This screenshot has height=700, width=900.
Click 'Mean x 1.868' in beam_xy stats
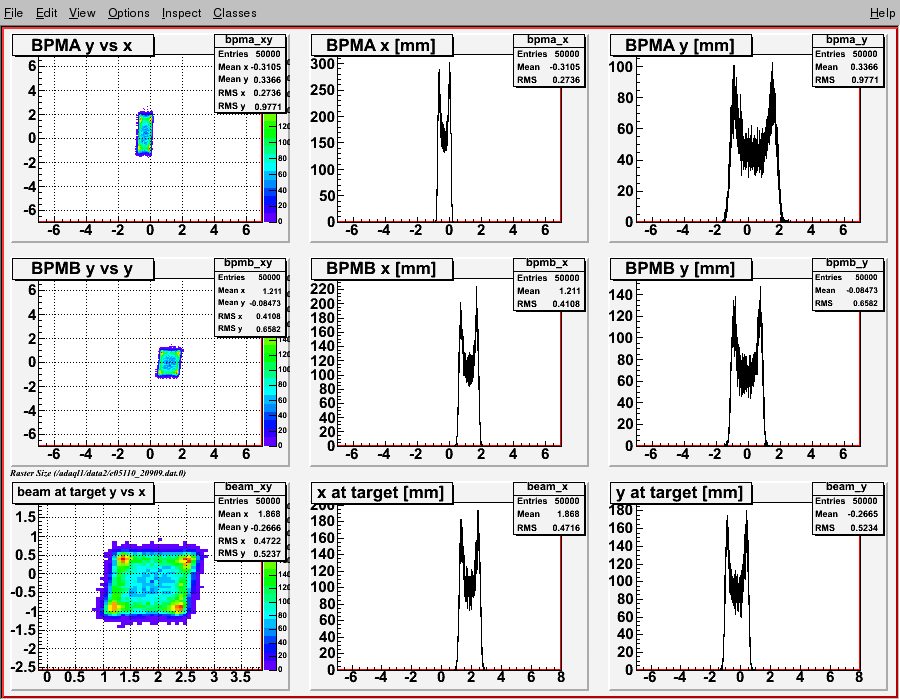250,514
